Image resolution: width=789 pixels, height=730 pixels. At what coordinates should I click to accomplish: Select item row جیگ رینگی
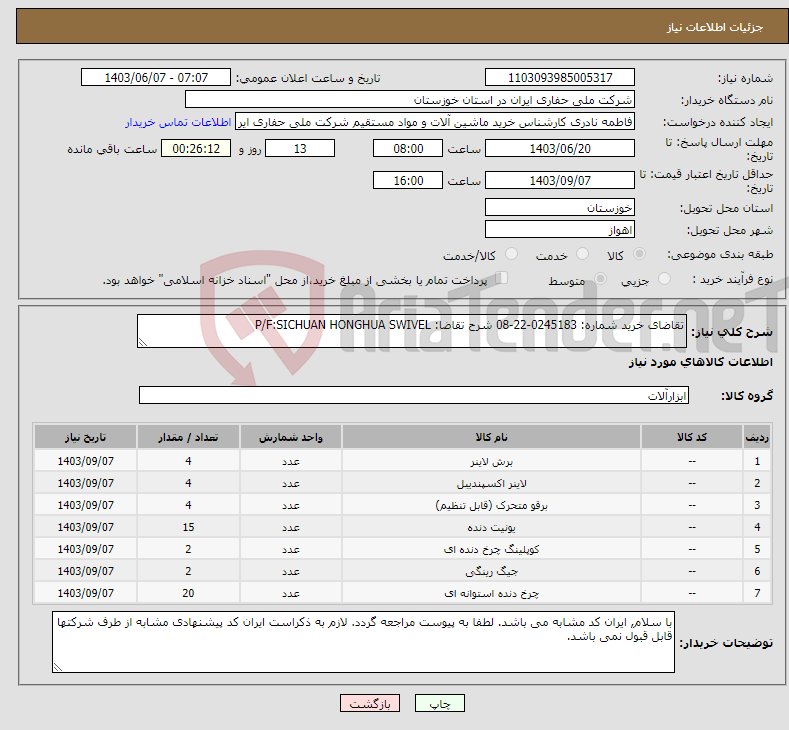(402, 572)
